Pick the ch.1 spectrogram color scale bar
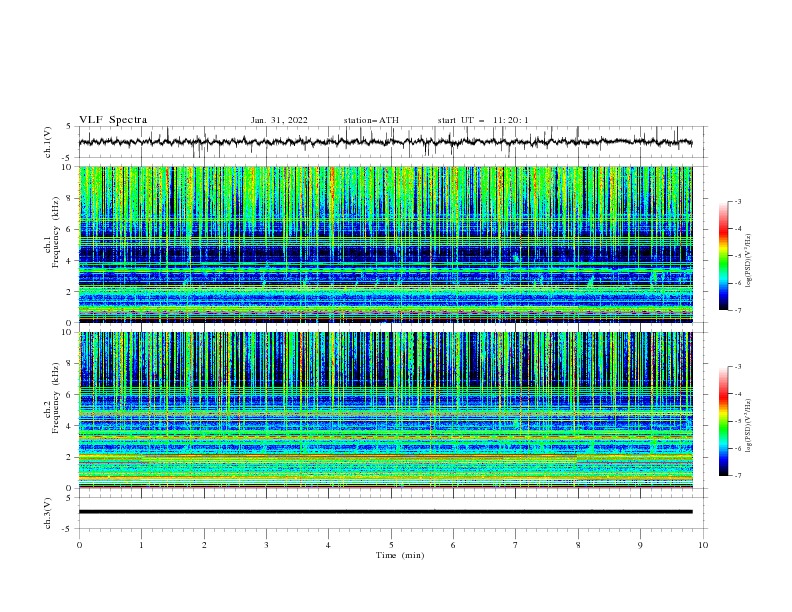Viewport: 792px width, 612px height. pyautogui.click(x=723, y=256)
